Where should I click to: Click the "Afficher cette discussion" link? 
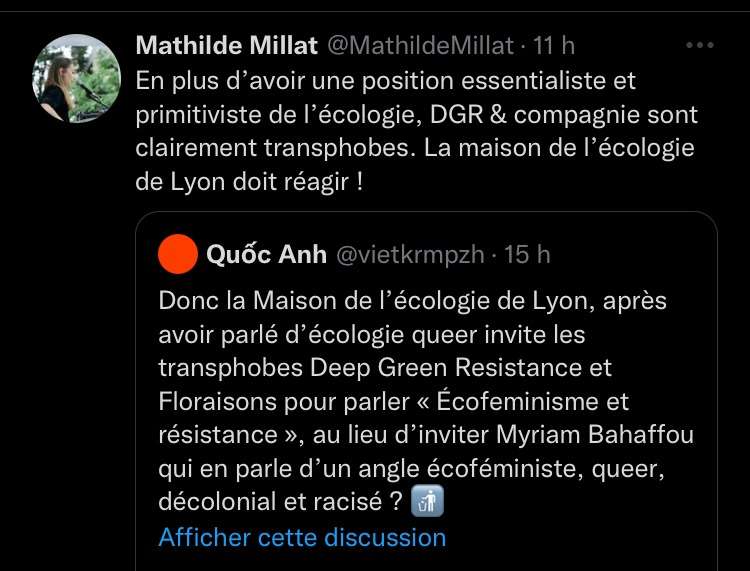[x=302, y=537]
